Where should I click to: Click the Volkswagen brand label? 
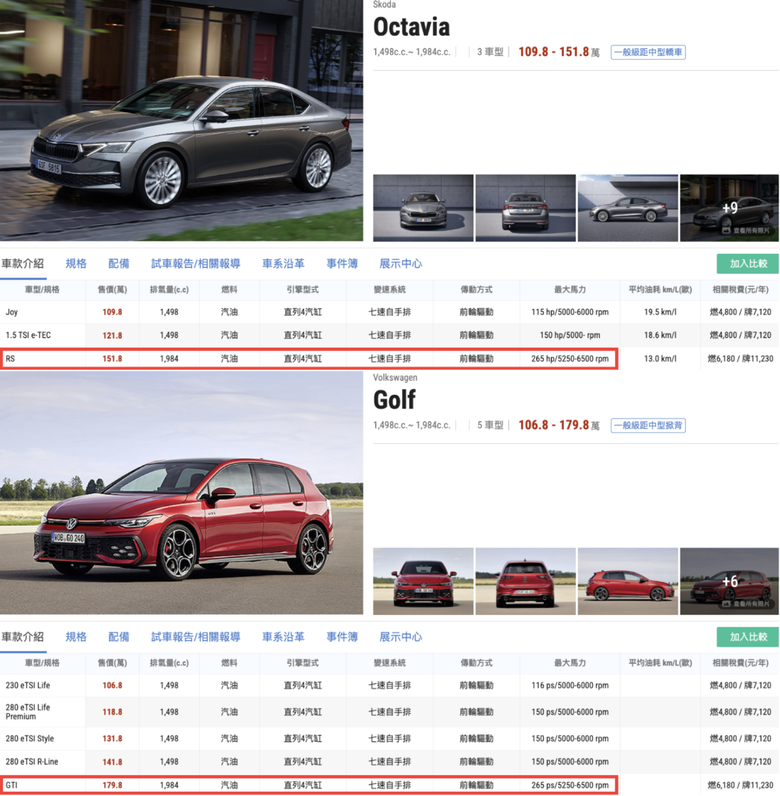click(x=395, y=378)
